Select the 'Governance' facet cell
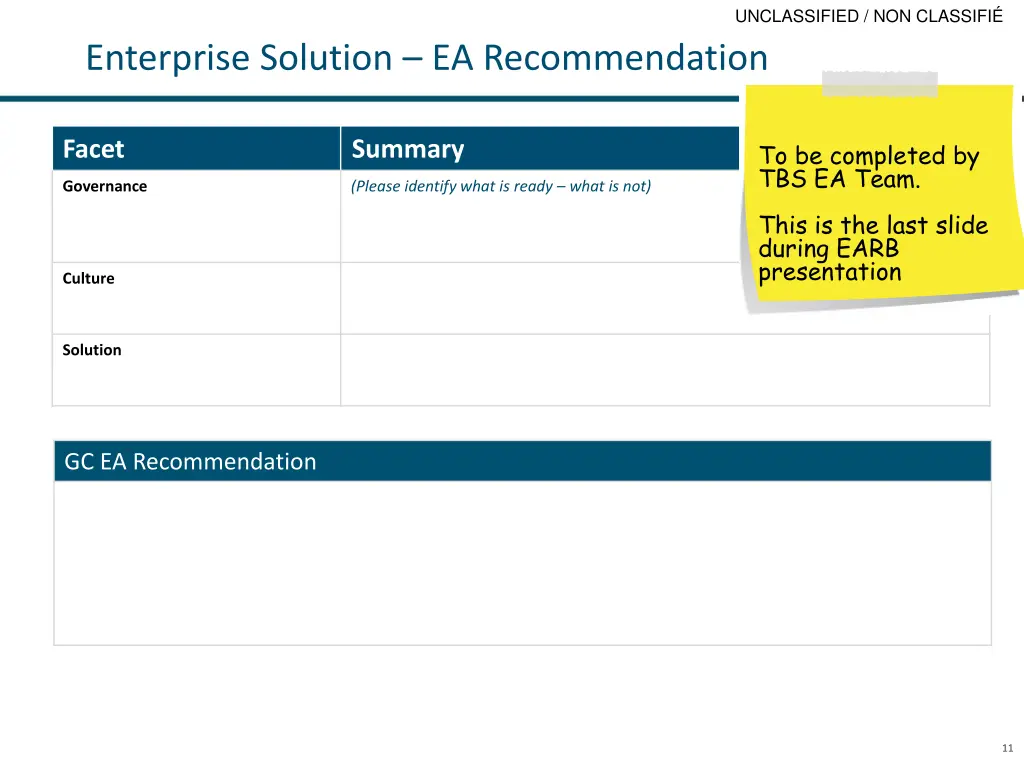Viewport: 1024px width, 768px height. 196,216
